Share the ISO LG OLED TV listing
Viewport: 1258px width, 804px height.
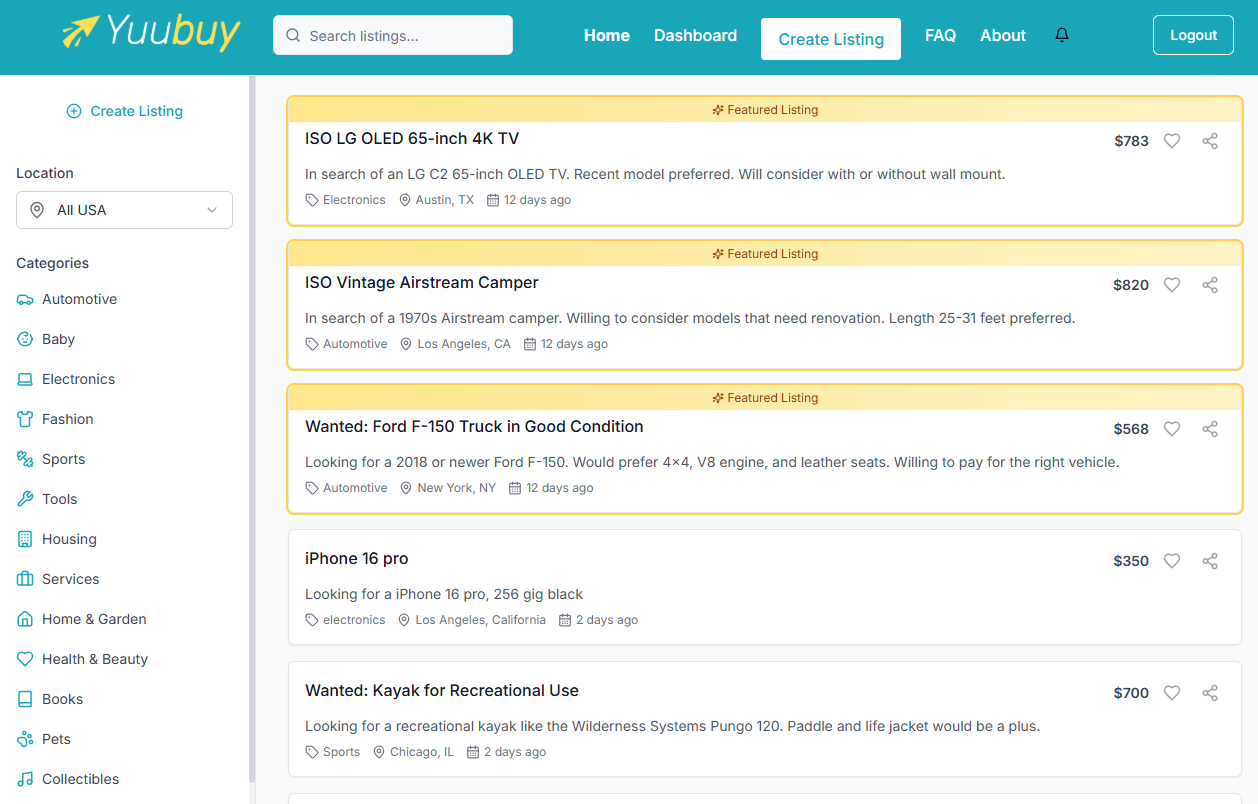pyautogui.click(x=1210, y=141)
